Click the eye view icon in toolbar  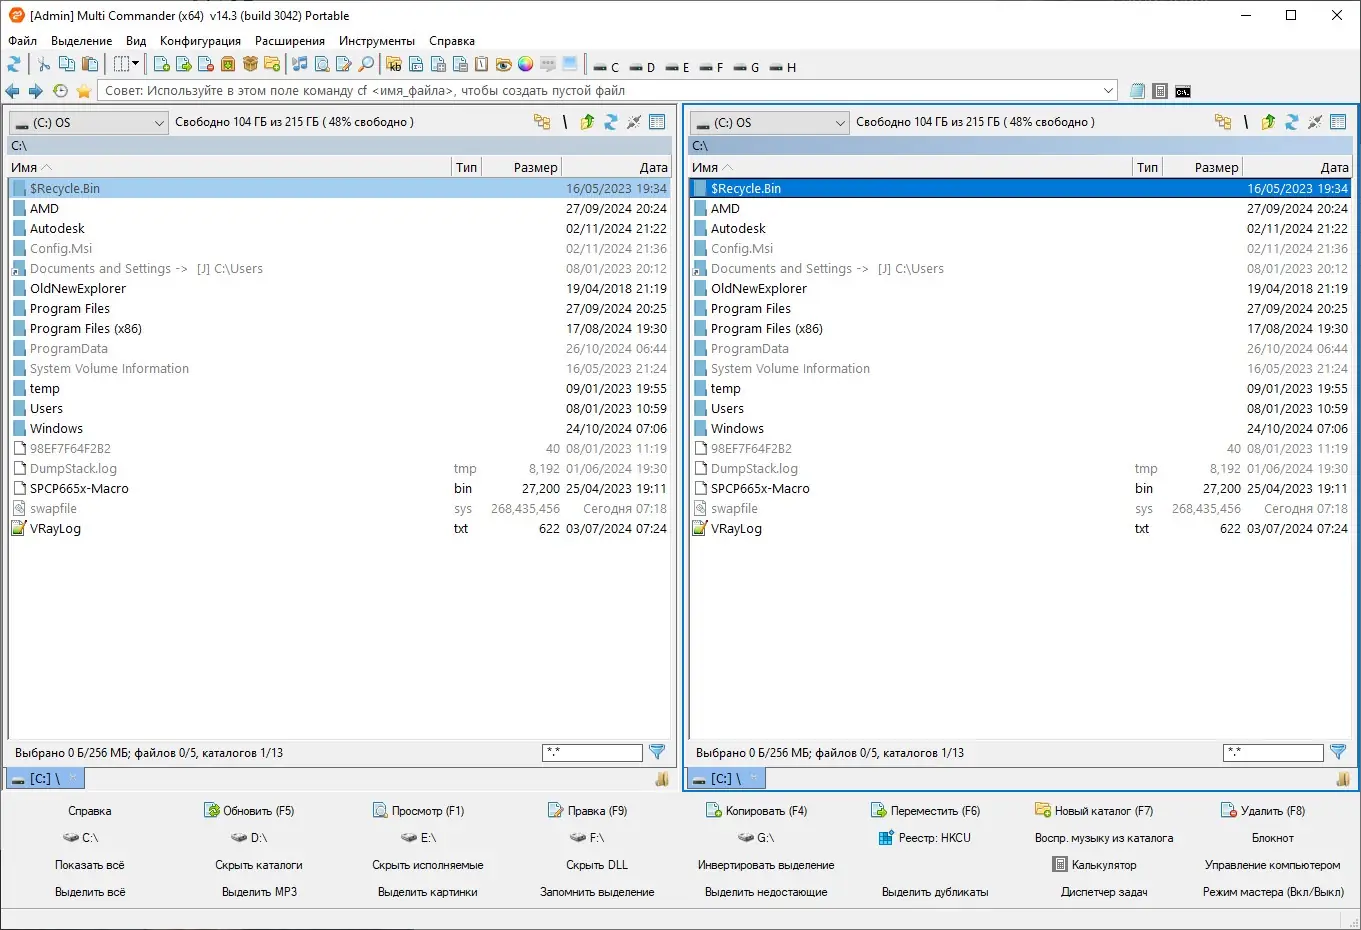click(503, 64)
